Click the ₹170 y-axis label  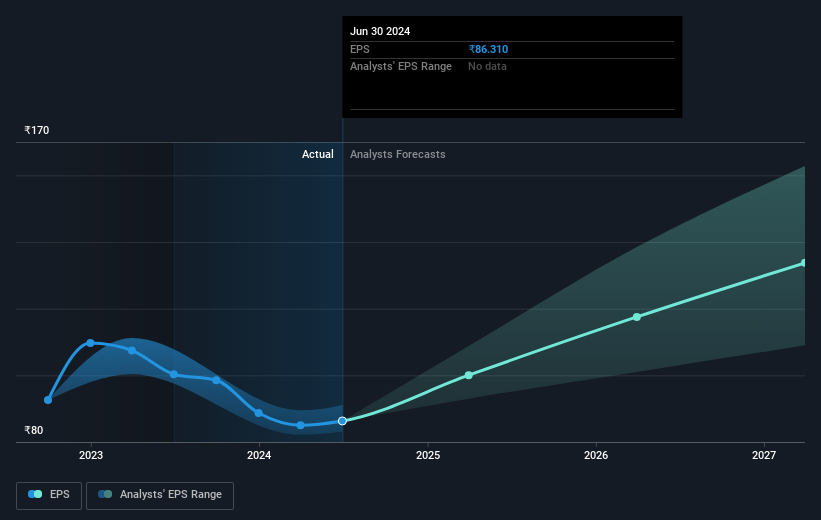click(x=37, y=130)
